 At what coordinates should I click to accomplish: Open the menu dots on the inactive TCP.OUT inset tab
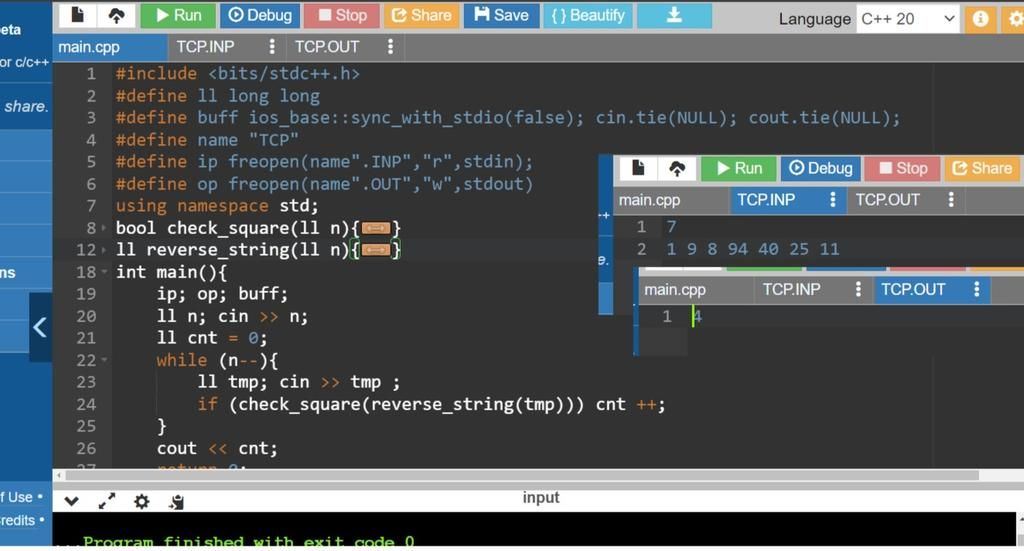tap(951, 199)
